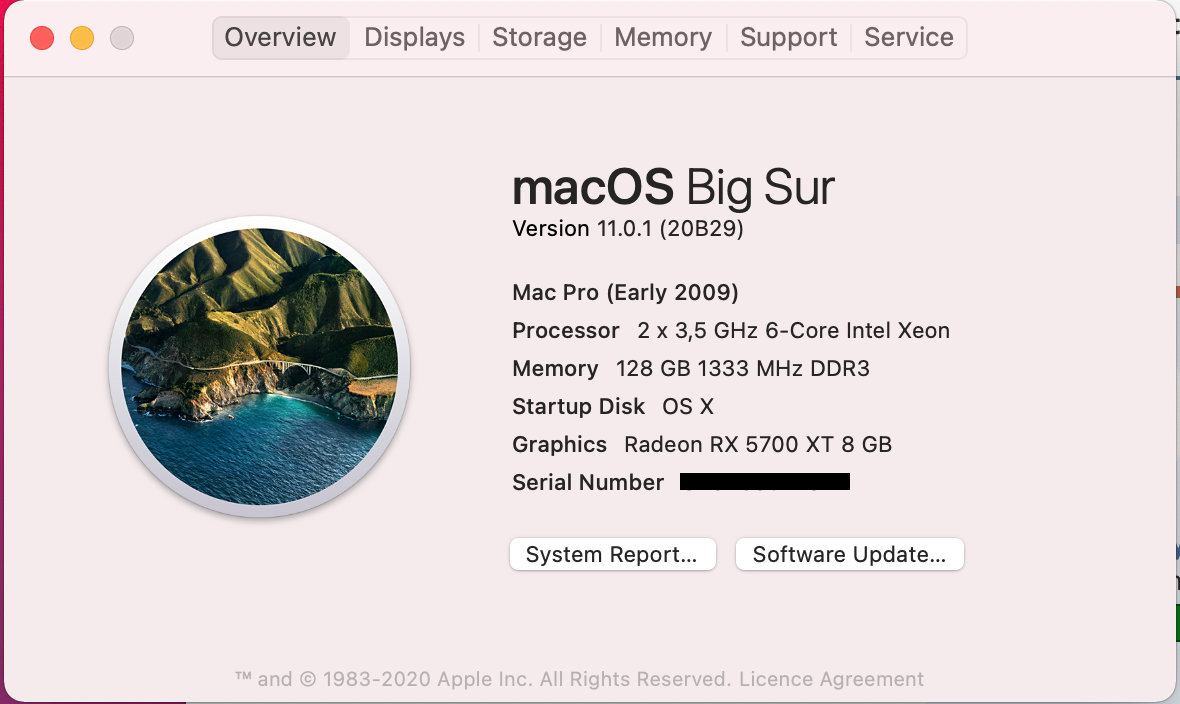Select the Storage tab
The height and width of the screenshot is (704, 1180).
(x=539, y=38)
